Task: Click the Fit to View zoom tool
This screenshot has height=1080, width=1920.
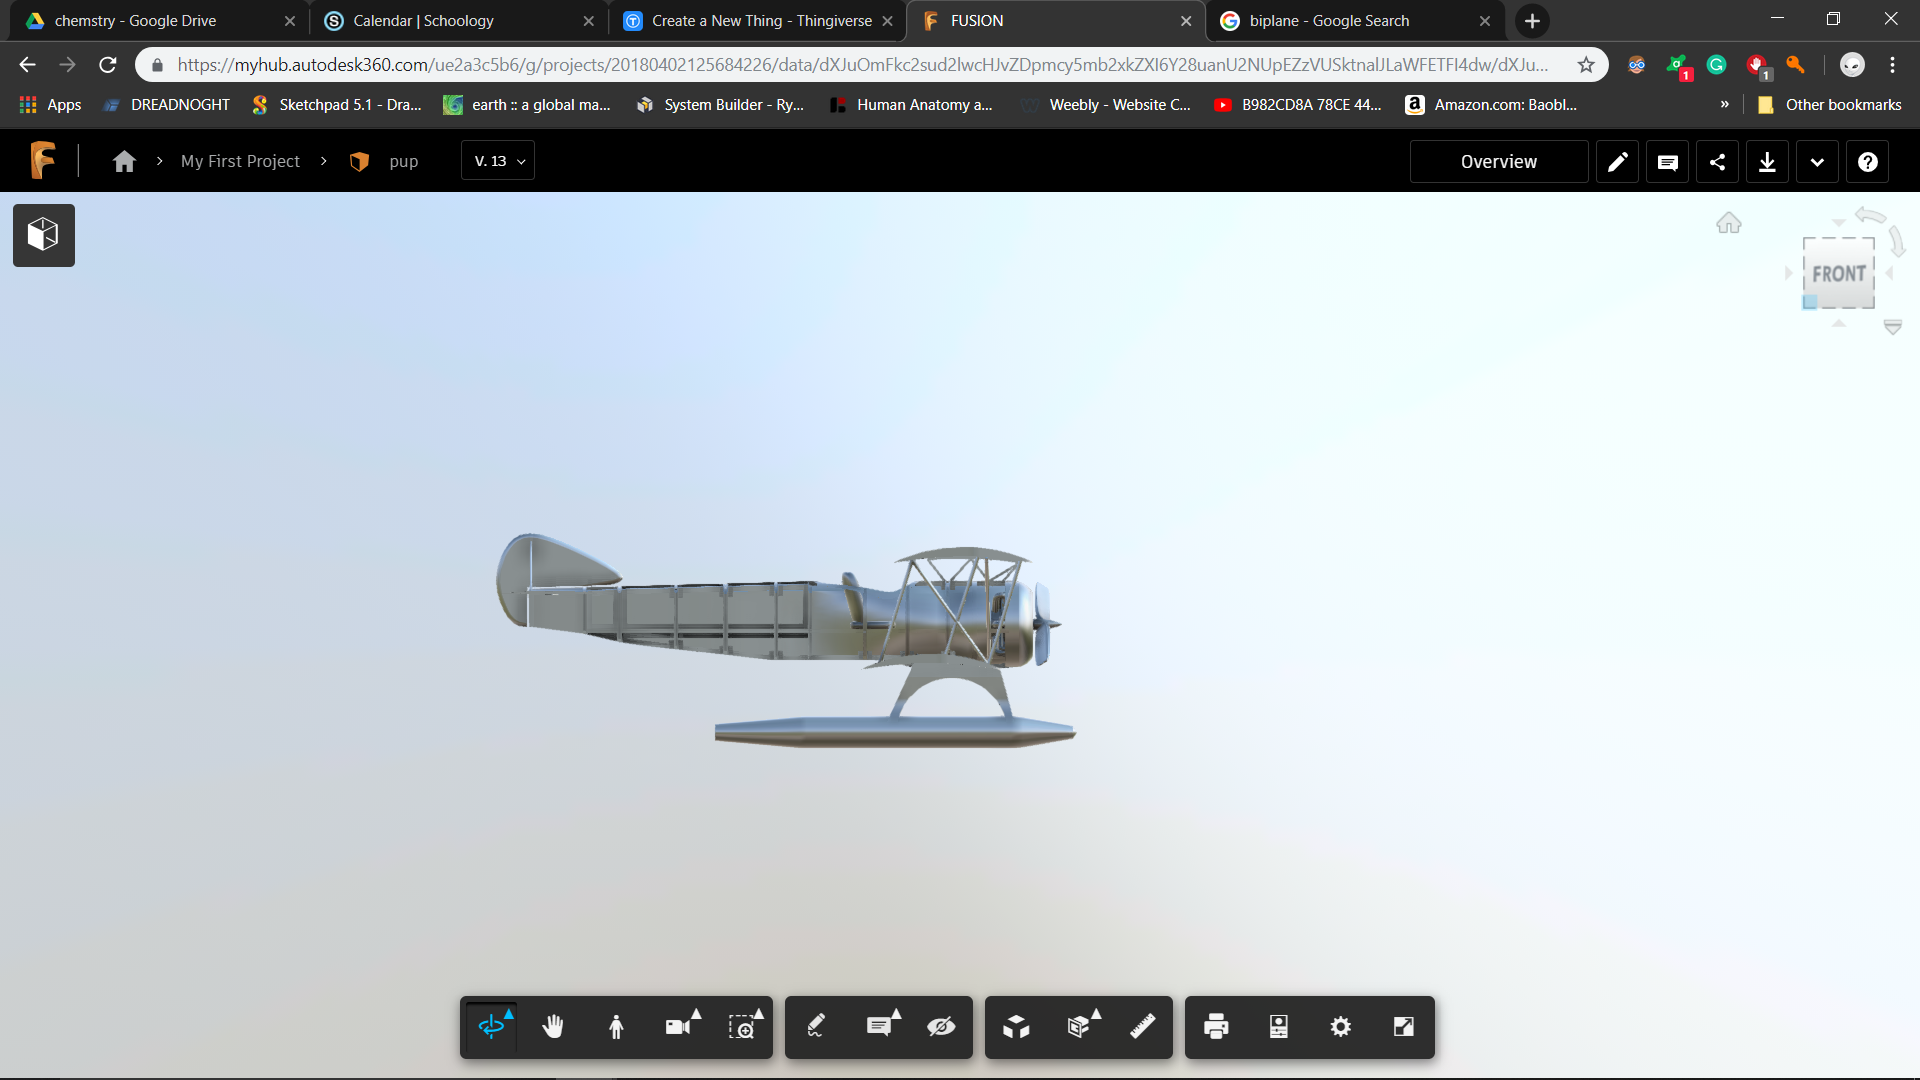Action: pyautogui.click(x=743, y=1027)
